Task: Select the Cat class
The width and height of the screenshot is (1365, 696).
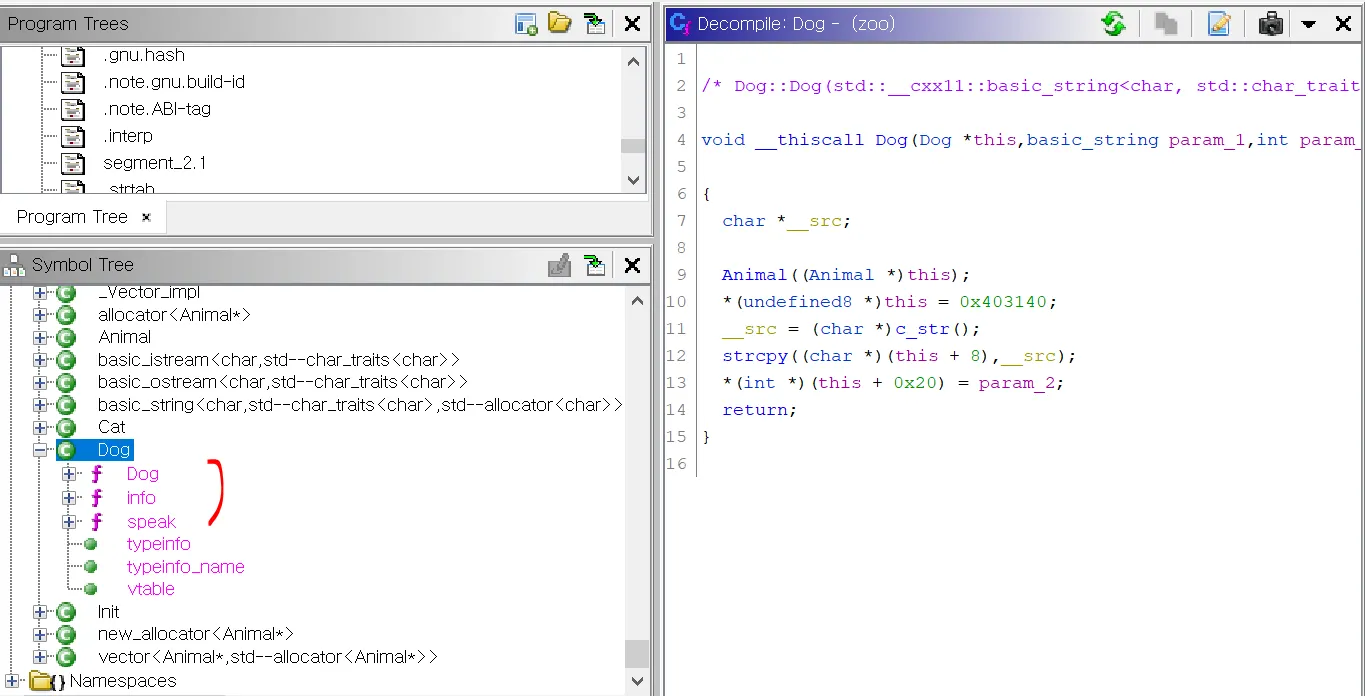Action: click(111, 427)
